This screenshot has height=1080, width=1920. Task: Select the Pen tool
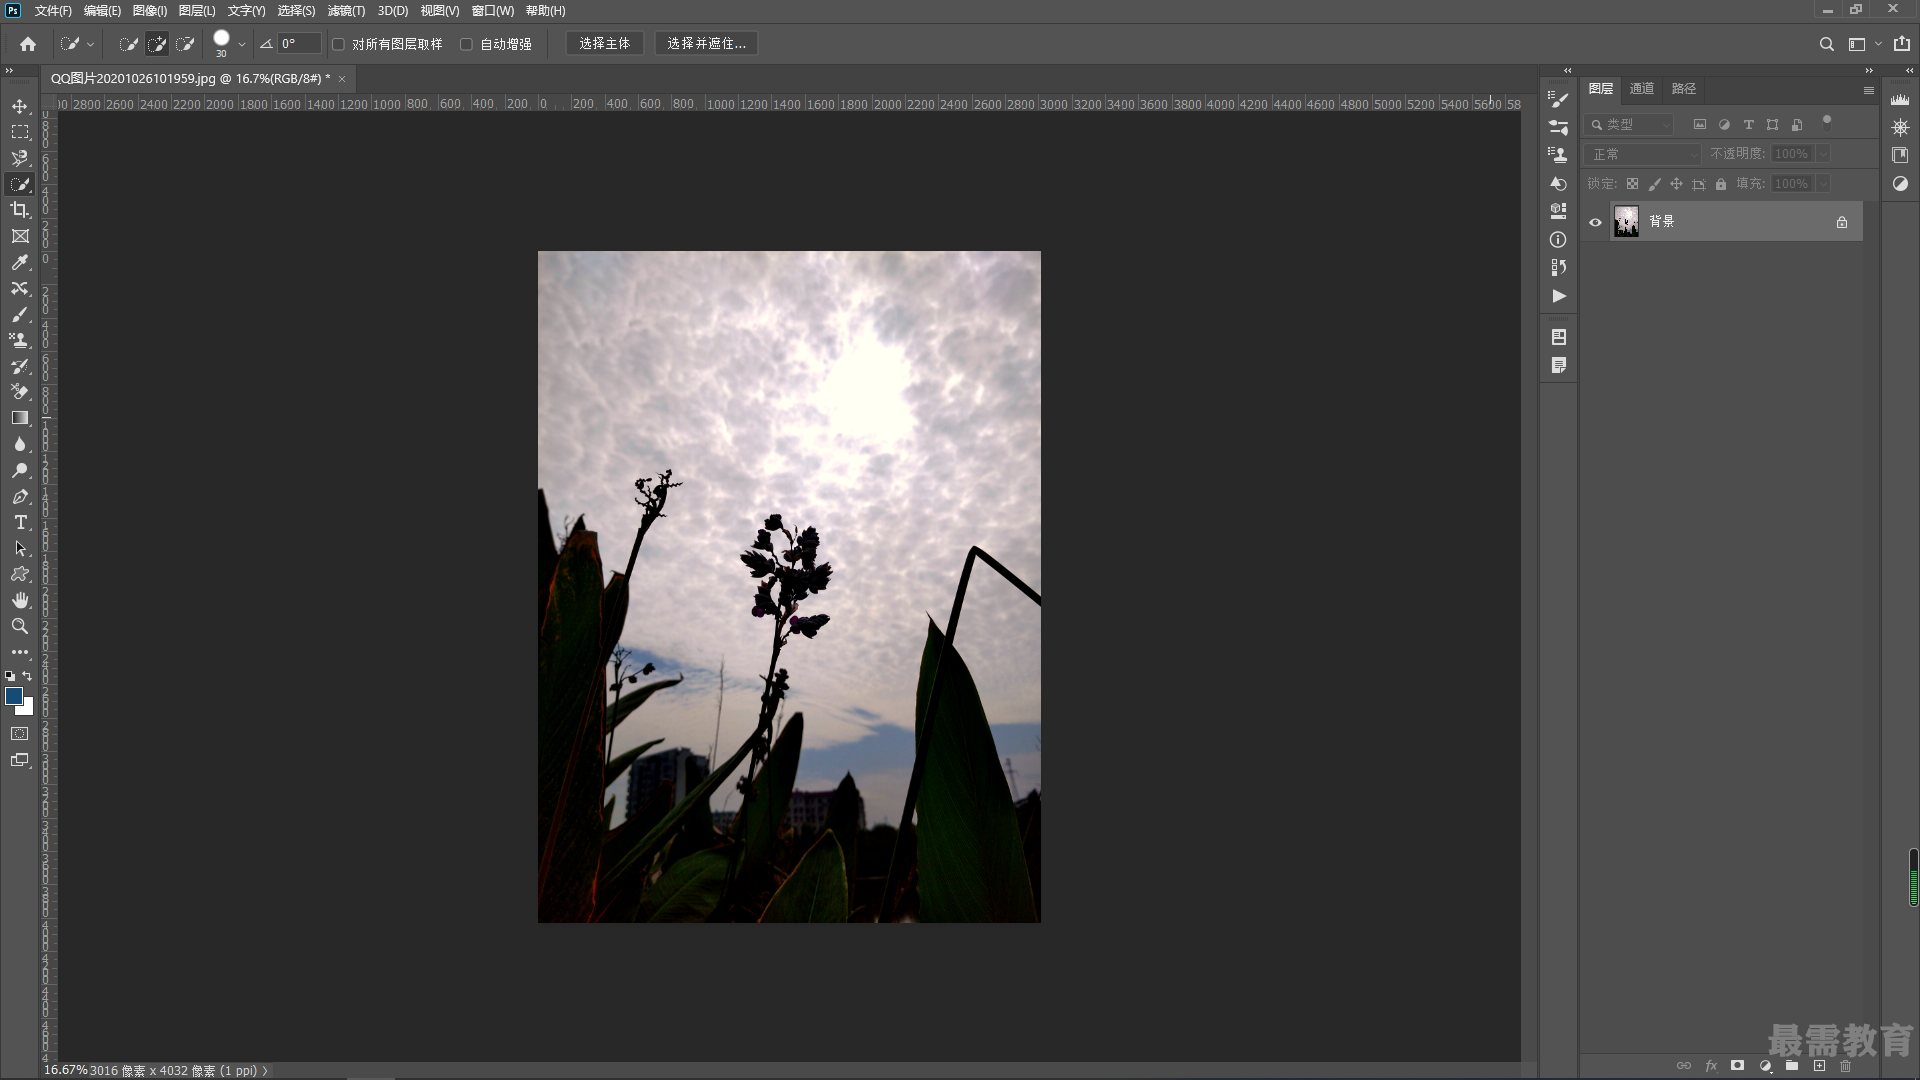pos(20,496)
